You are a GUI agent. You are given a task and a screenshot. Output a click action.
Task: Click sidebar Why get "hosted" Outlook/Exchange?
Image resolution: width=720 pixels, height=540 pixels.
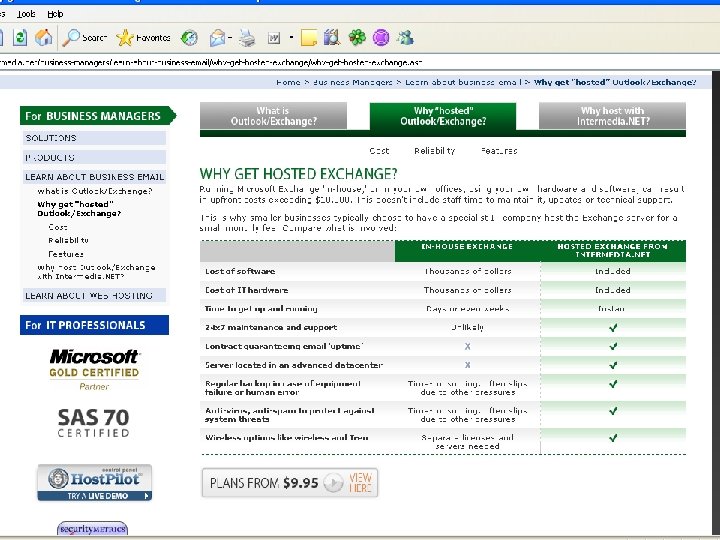coord(79,209)
